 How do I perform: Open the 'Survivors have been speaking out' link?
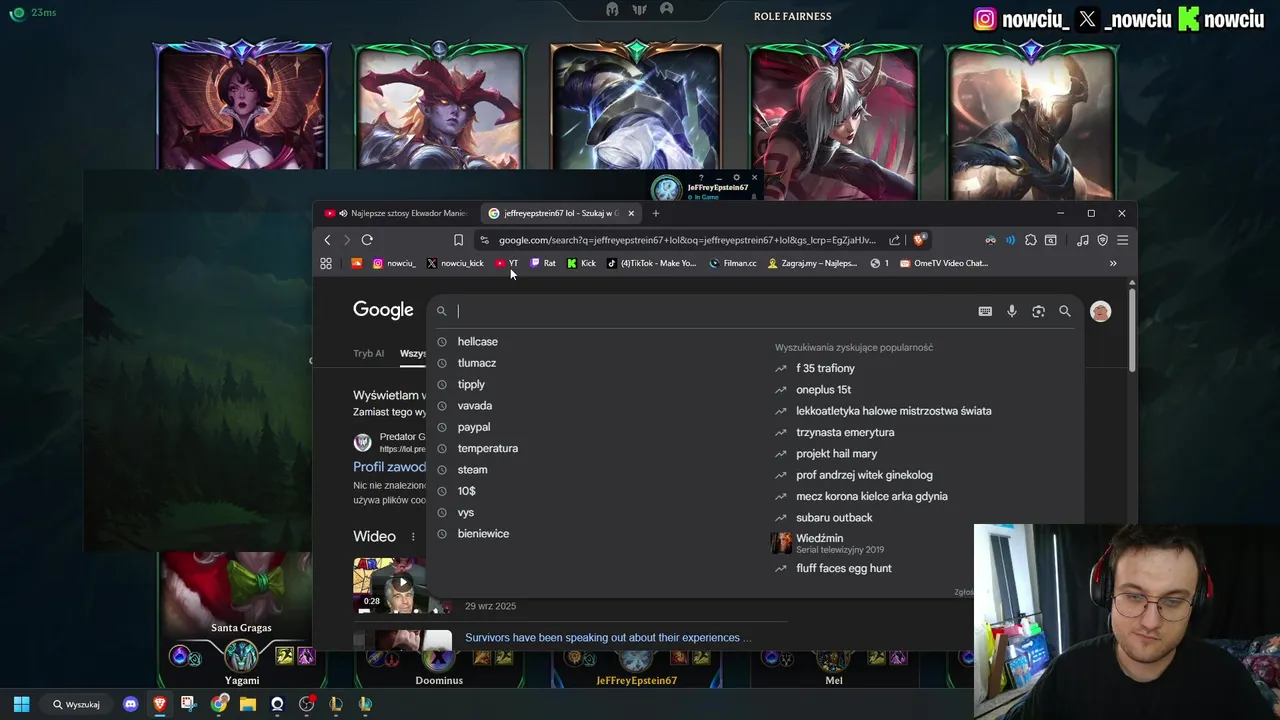(x=608, y=637)
